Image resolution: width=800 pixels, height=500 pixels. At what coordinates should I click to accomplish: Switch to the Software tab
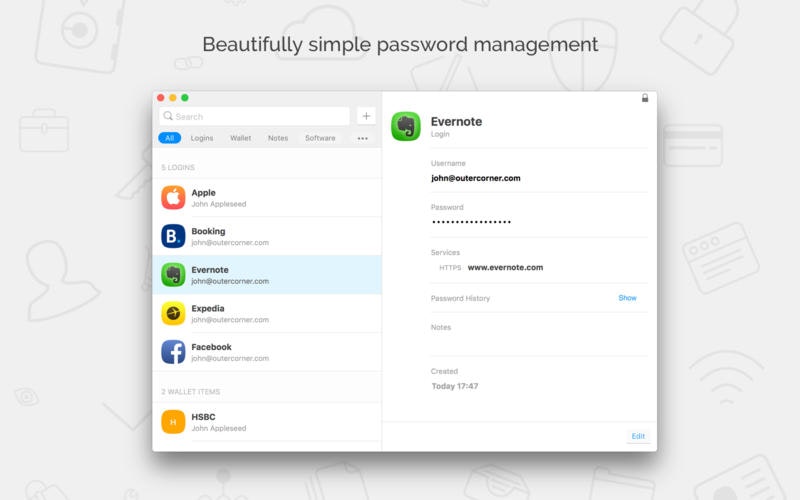click(x=320, y=138)
